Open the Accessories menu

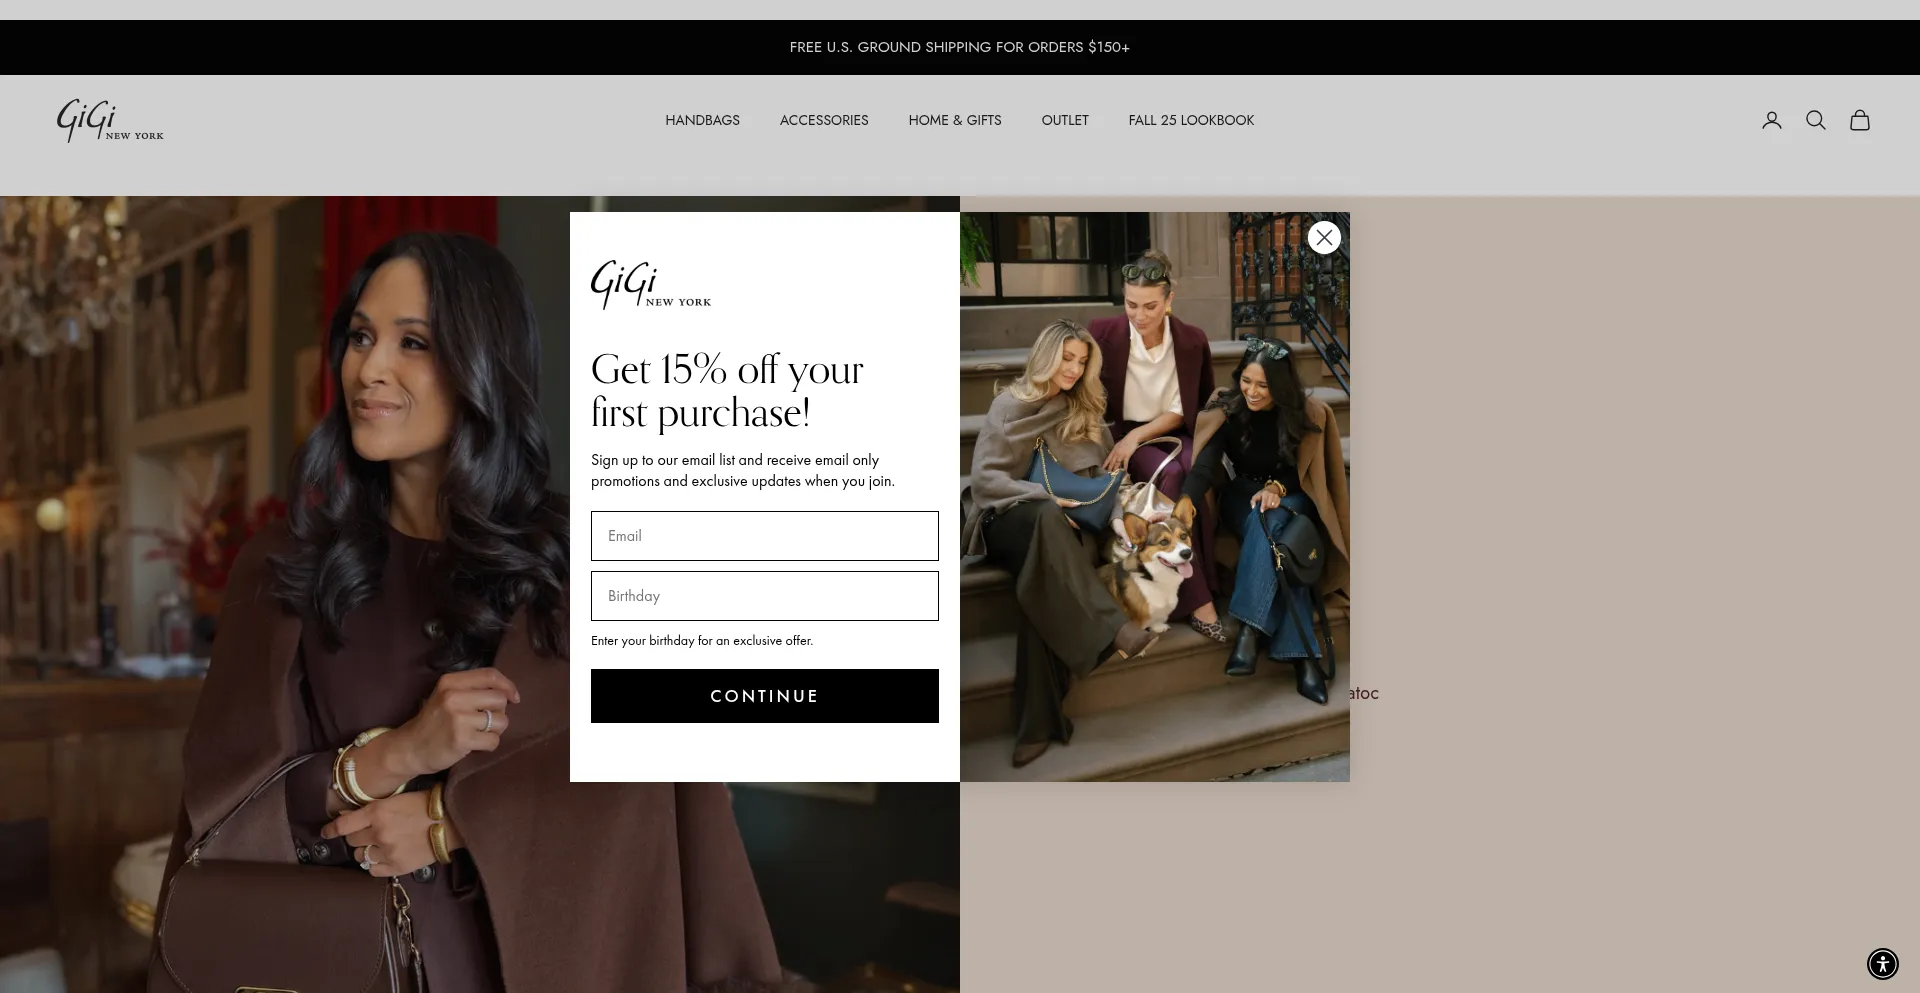(824, 120)
